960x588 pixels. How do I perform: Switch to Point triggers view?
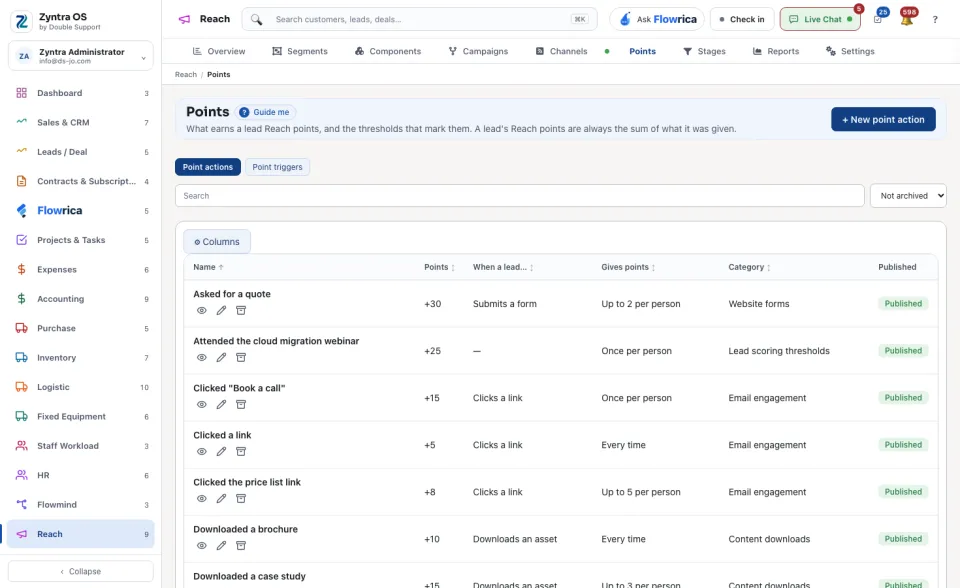[x=277, y=167]
